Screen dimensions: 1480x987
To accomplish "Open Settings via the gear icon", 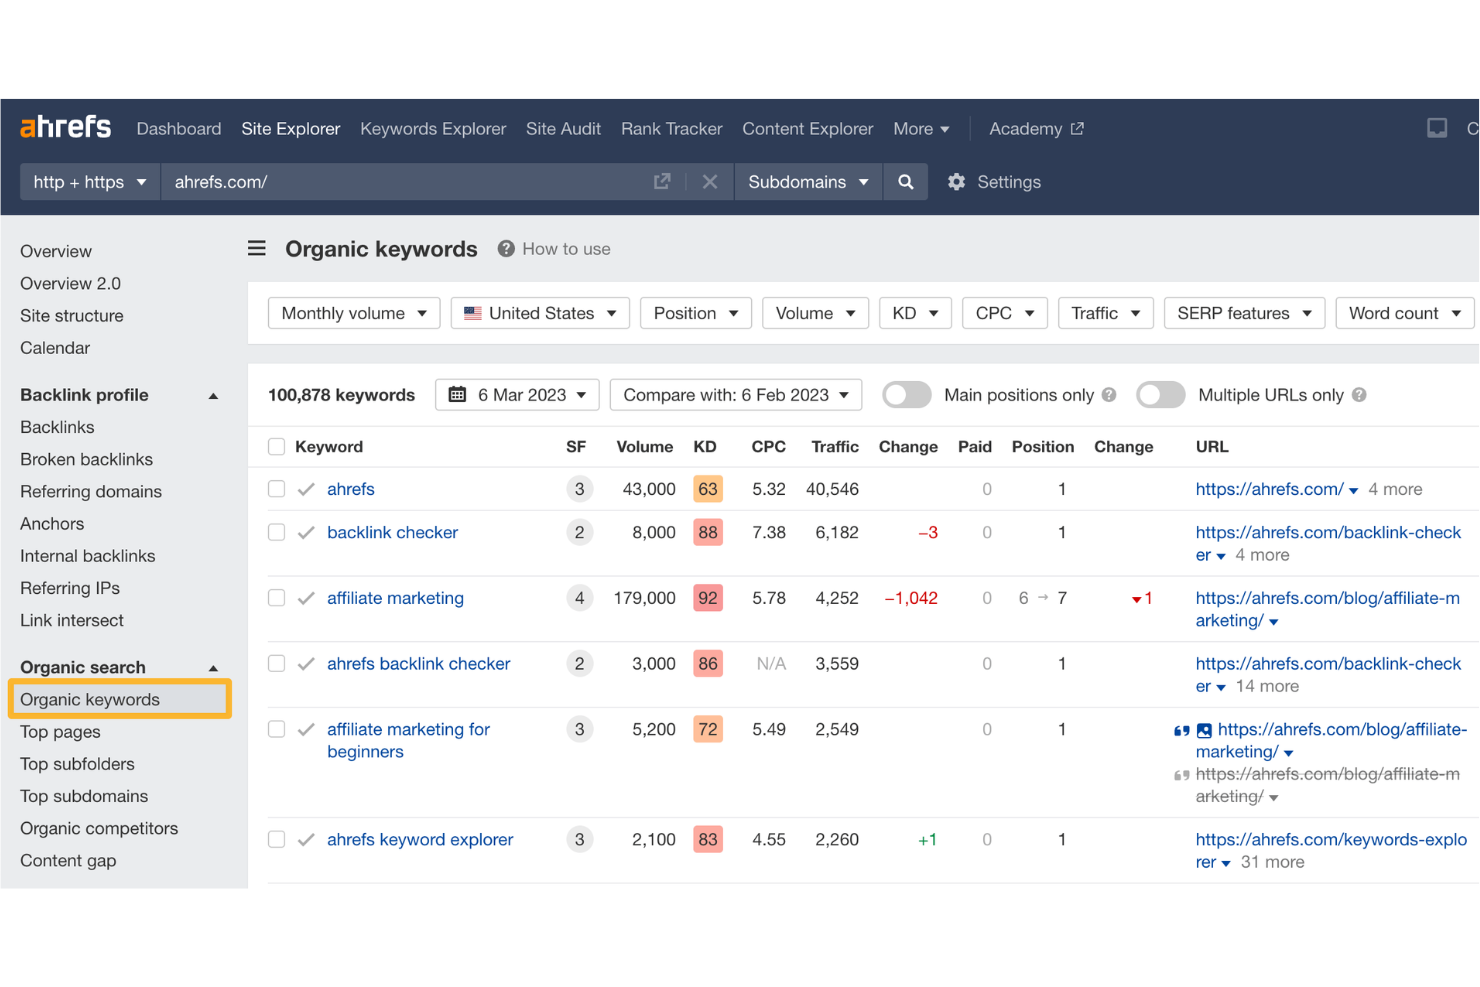I will click(956, 181).
